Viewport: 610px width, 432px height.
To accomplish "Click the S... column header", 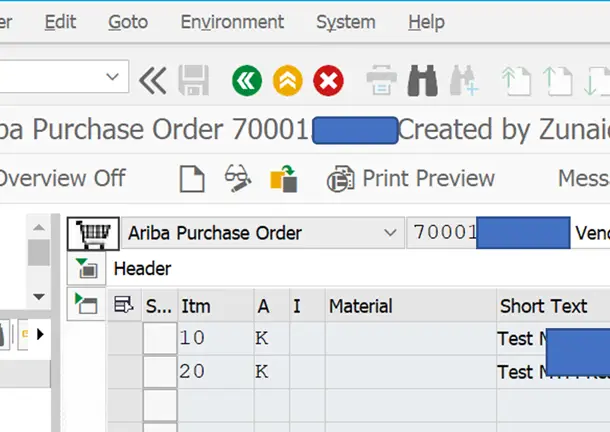I will pos(159,306).
